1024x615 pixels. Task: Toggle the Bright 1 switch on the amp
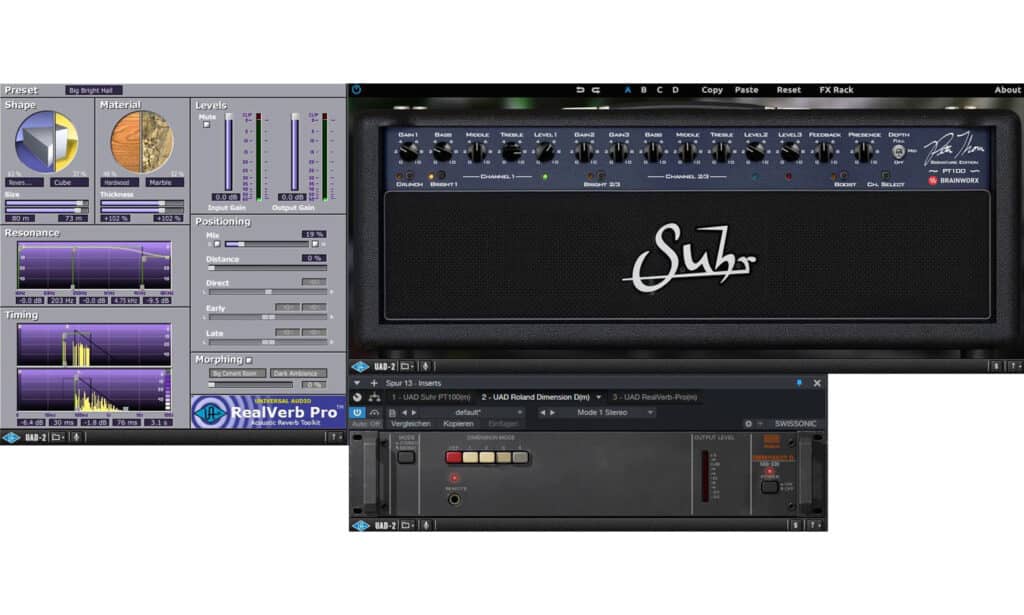pyautogui.click(x=442, y=176)
